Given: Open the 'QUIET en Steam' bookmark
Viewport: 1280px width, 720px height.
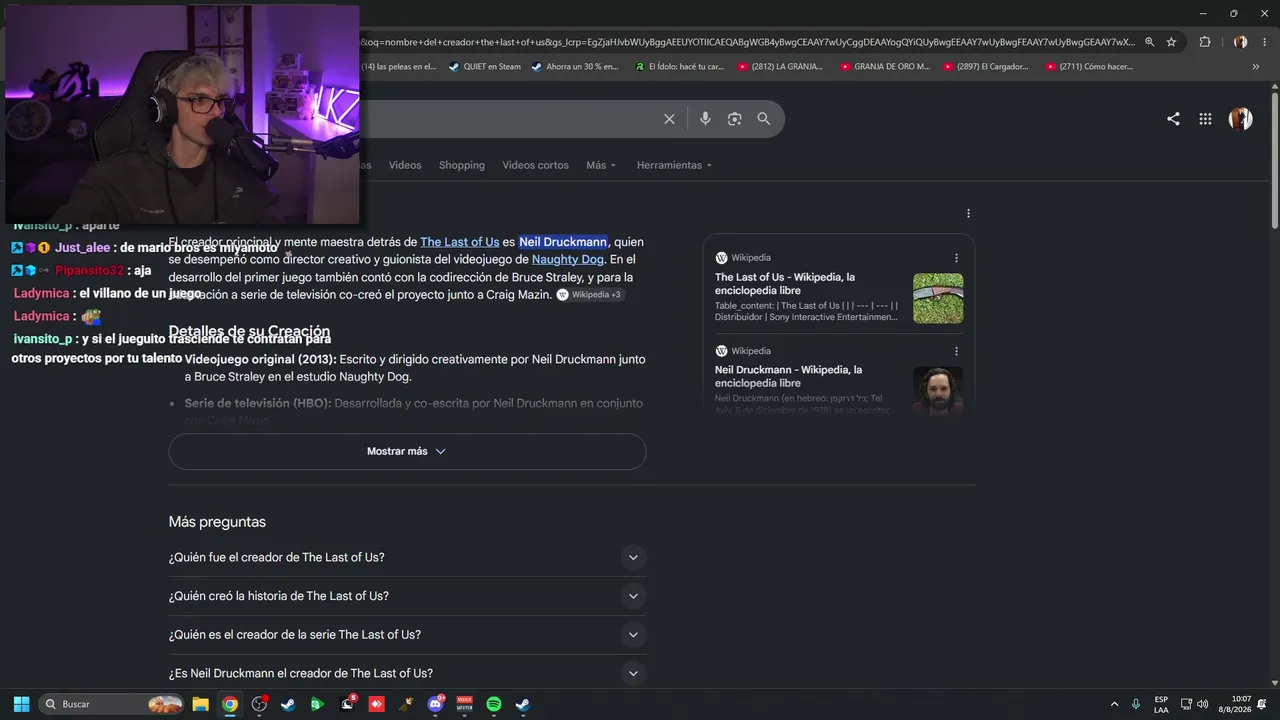Looking at the screenshot, I should [485, 67].
